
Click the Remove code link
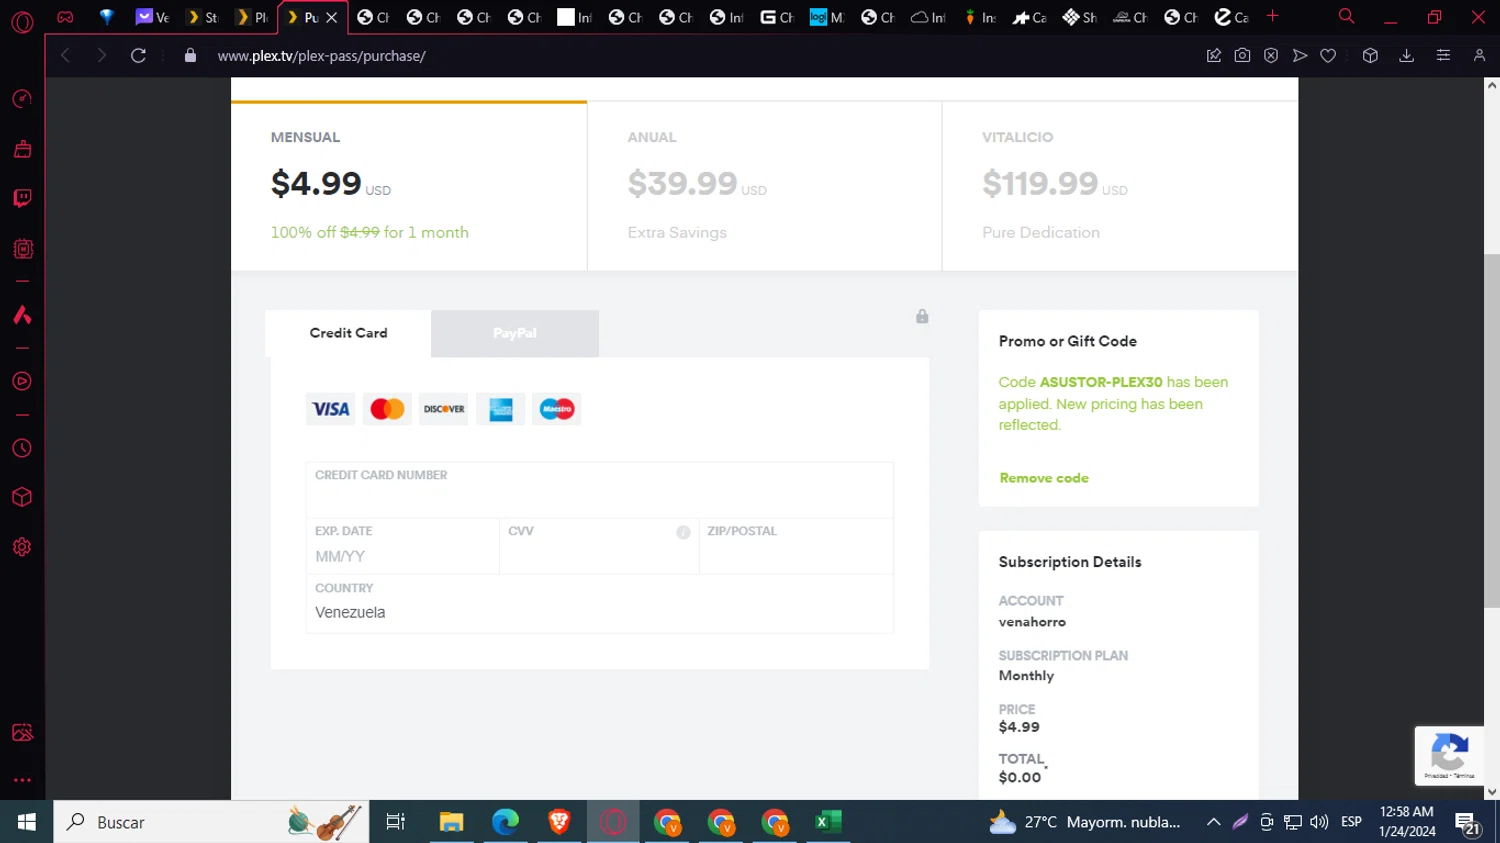[1044, 478]
